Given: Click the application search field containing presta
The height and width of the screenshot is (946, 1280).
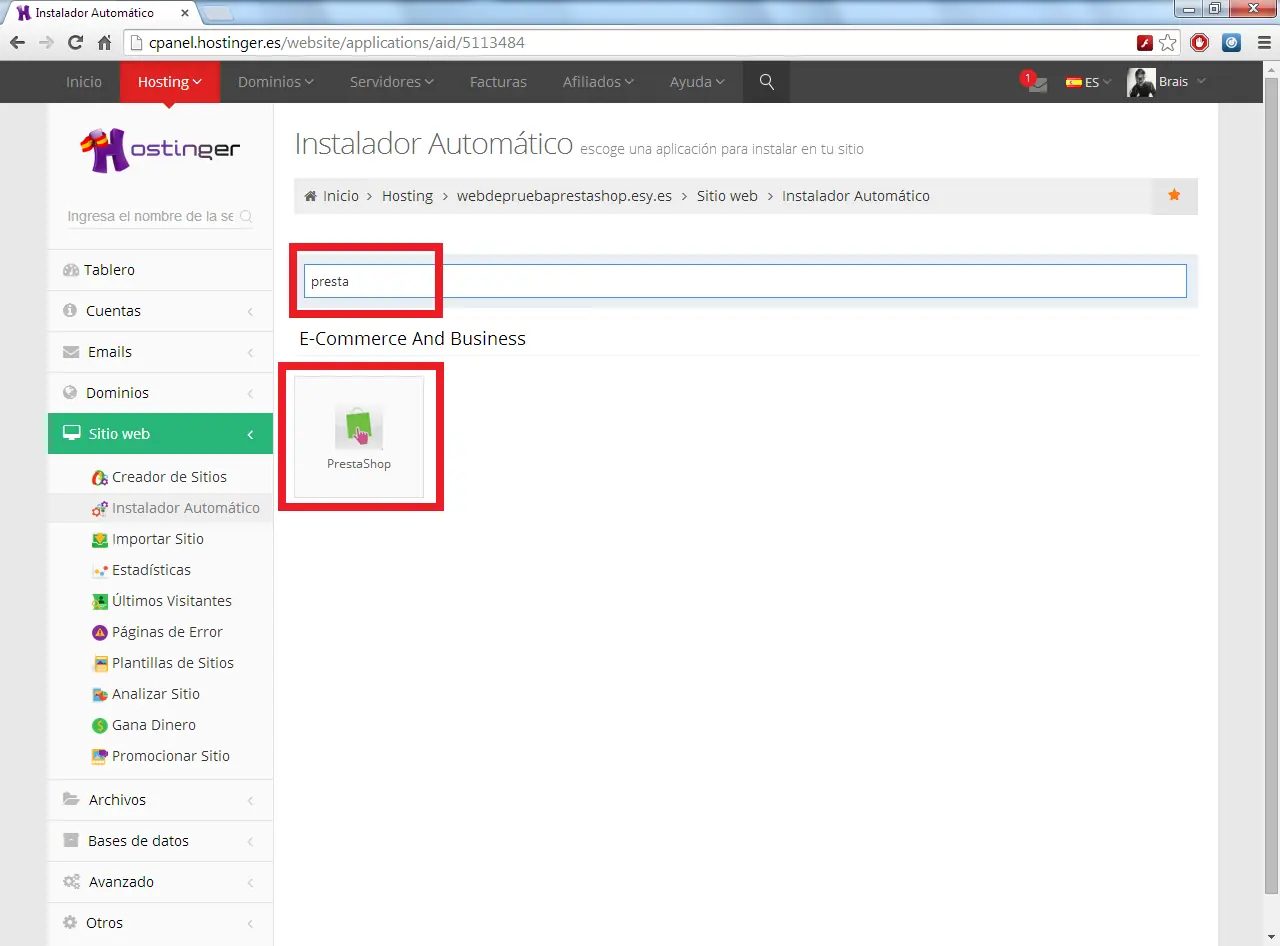Looking at the screenshot, I should point(745,281).
